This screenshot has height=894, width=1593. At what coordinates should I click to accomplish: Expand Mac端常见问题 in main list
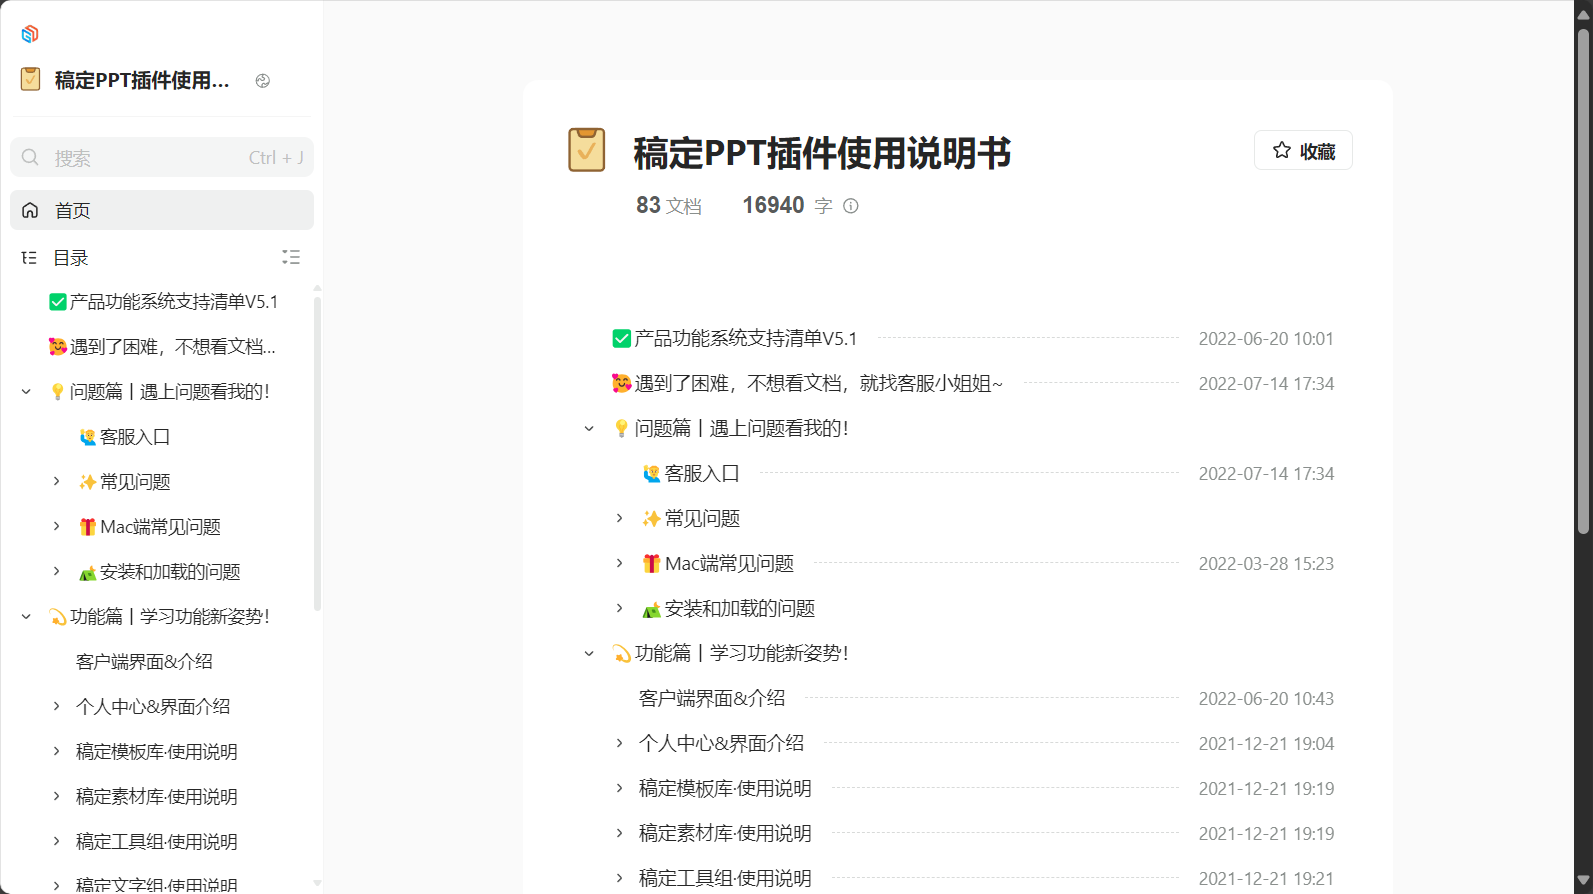[x=620, y=564]
